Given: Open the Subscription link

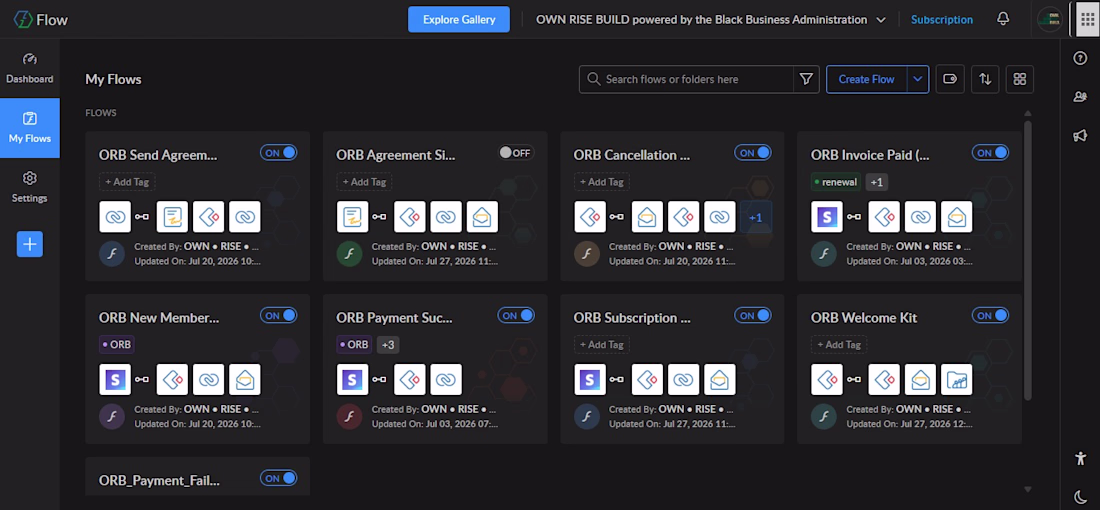Looking at the screenshot, I should point(941,20).
